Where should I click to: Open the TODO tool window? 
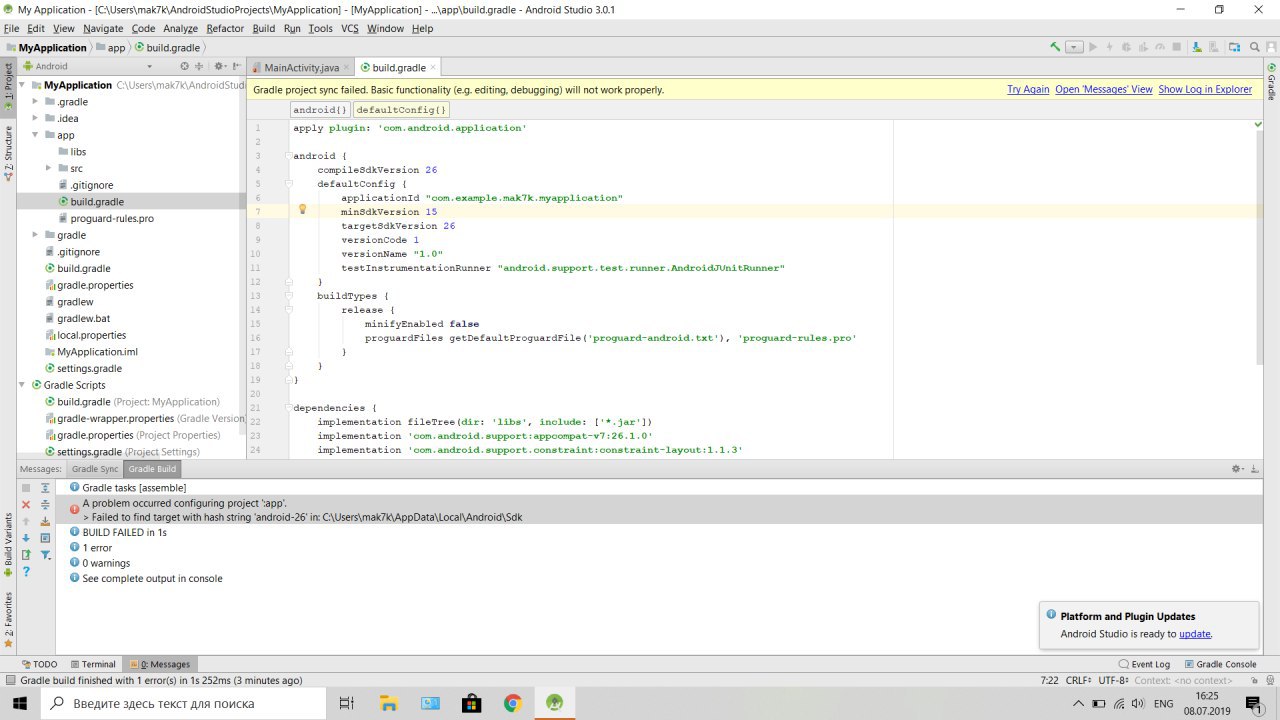pos(40,664)
